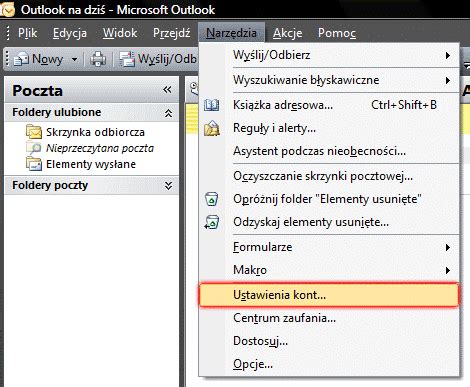Collapse the Foldery ulubione section

tap(169, 113)
